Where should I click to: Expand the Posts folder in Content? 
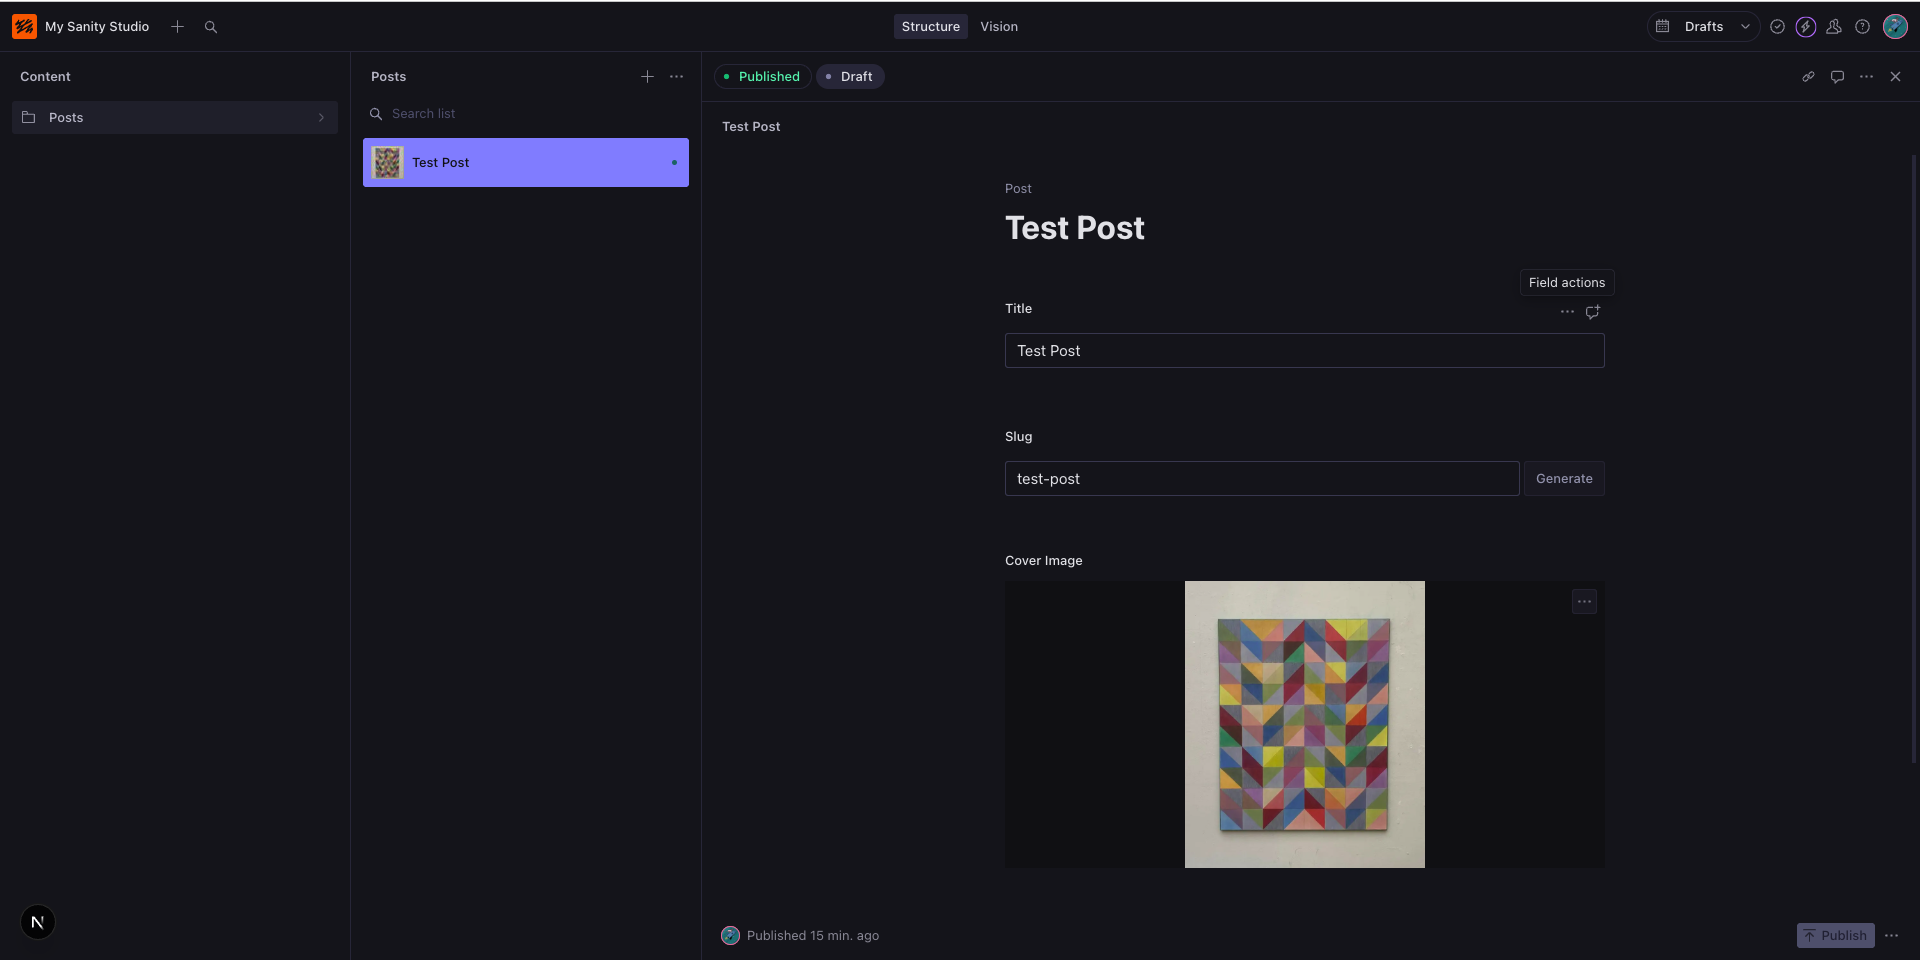click(x=175, y=118)
